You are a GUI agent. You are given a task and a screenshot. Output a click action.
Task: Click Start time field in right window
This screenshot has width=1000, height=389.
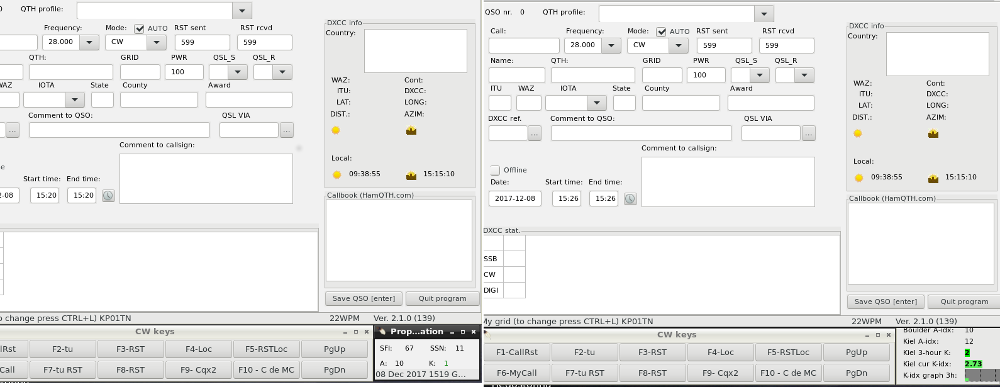coord(566,199)
